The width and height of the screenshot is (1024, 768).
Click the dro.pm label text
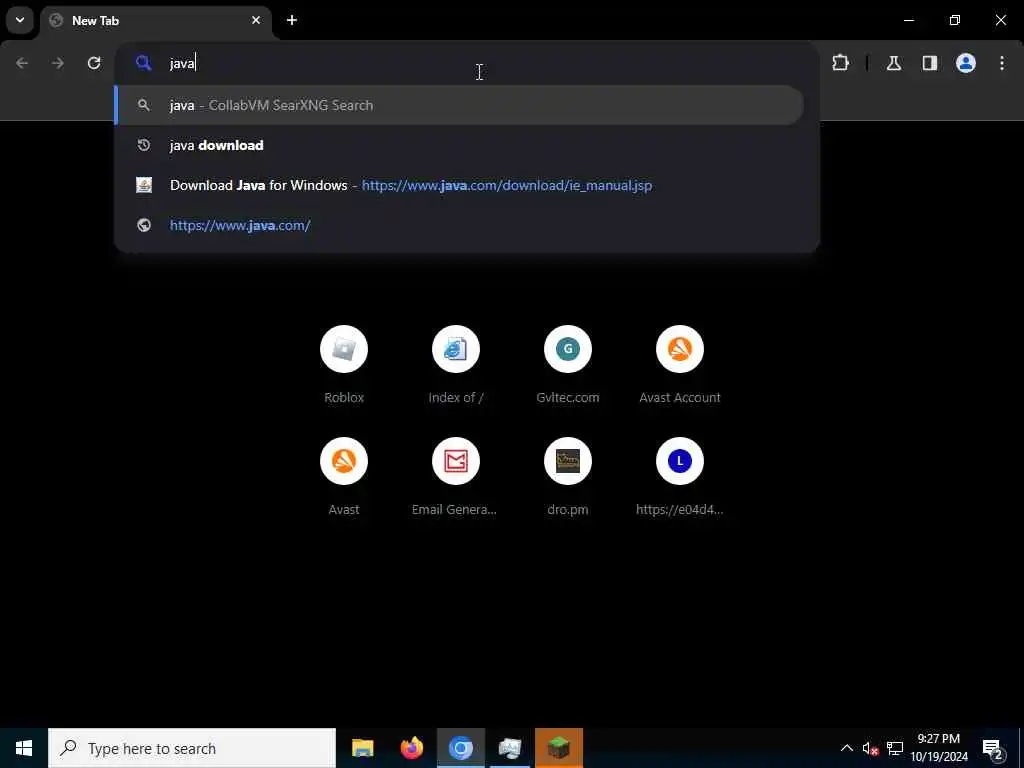pos(568,509)
